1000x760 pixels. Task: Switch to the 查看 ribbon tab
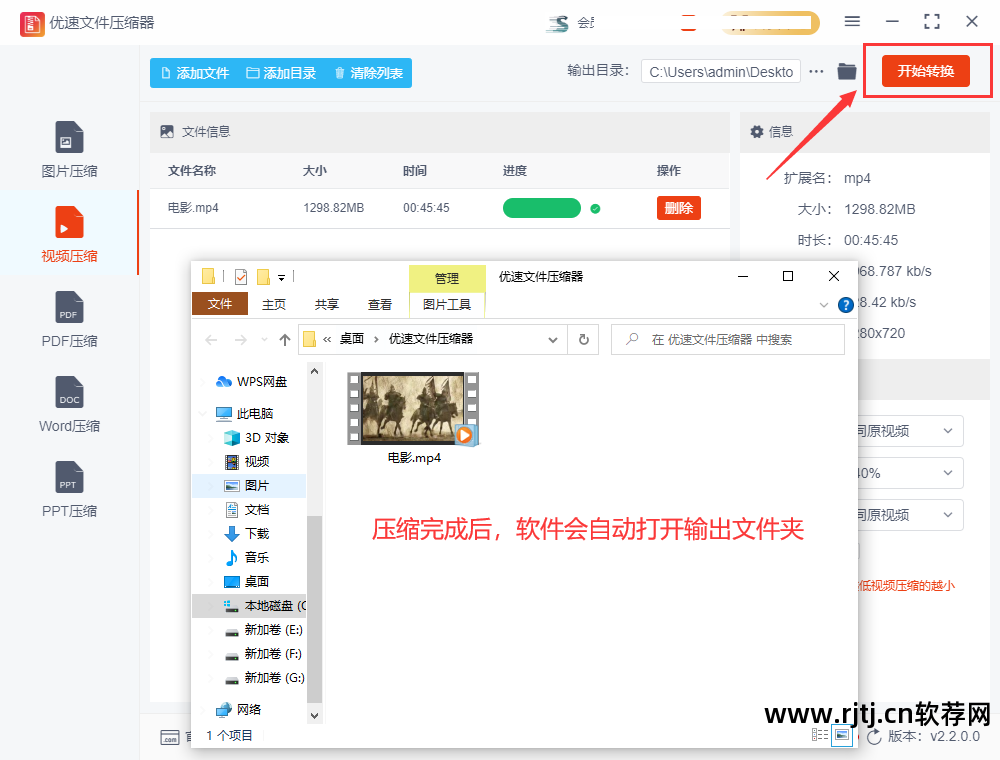(x=379, y=305)
